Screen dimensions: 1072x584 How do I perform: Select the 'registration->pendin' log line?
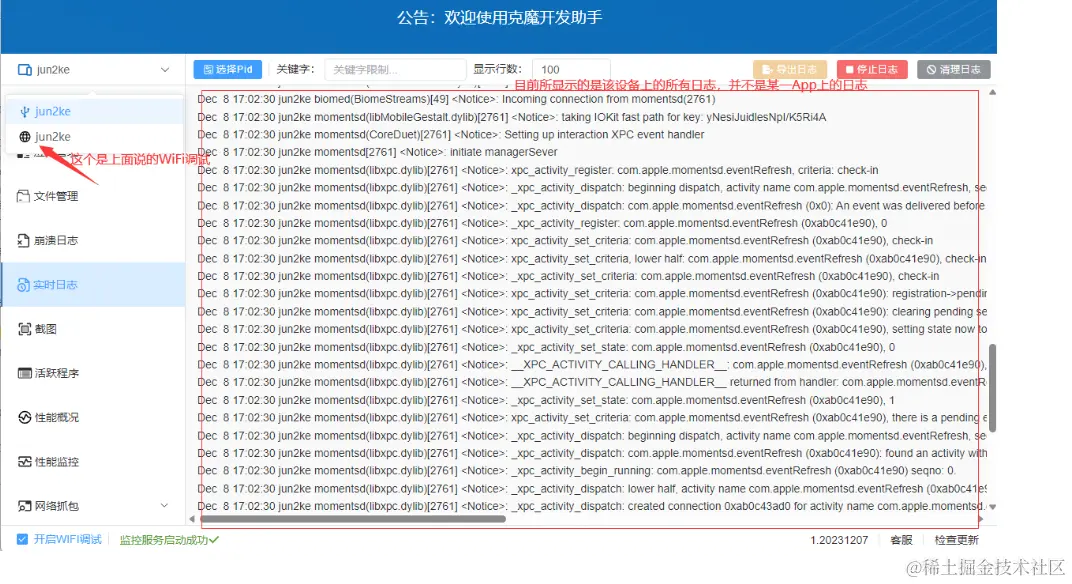coord(591,293)
